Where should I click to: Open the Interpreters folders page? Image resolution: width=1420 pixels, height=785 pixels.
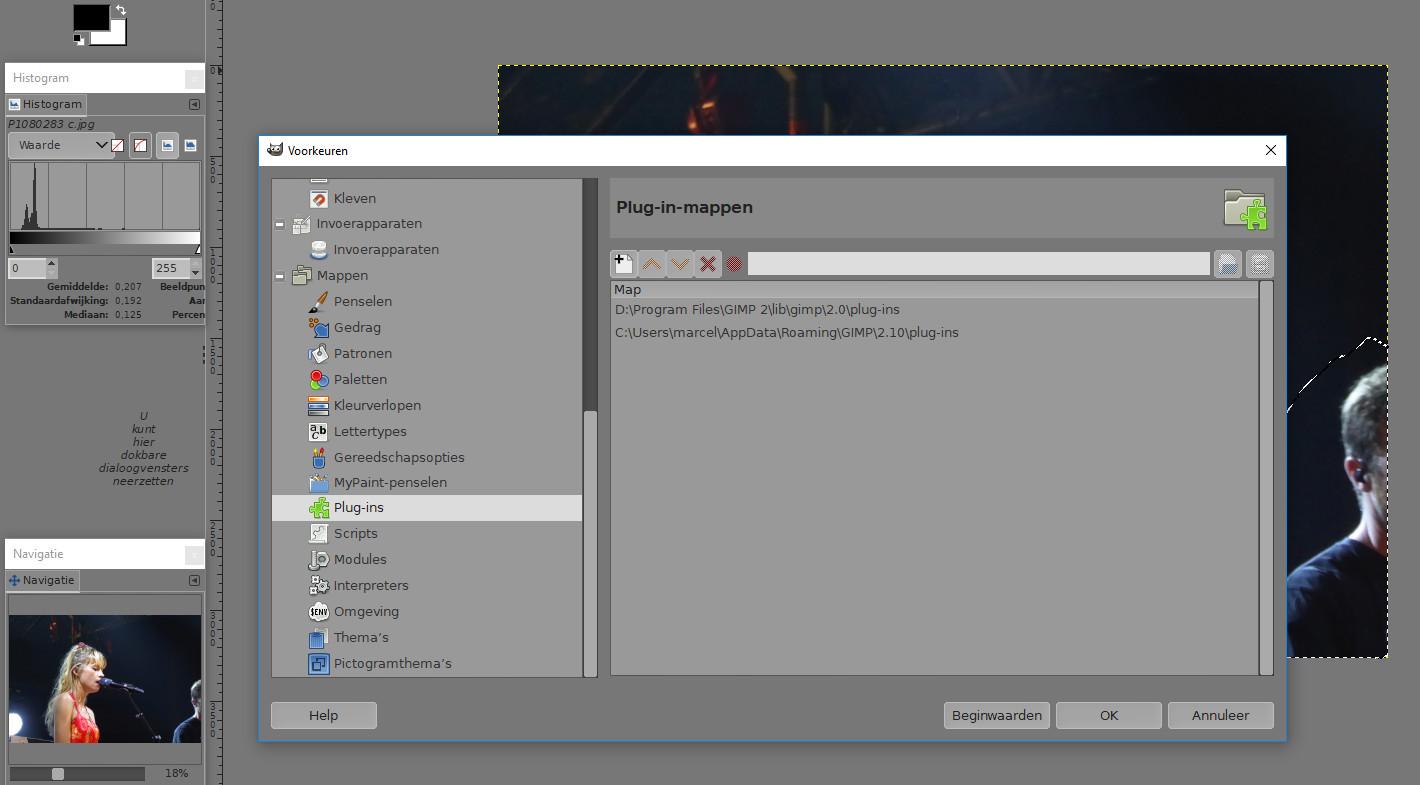click(x=371, y=586)
